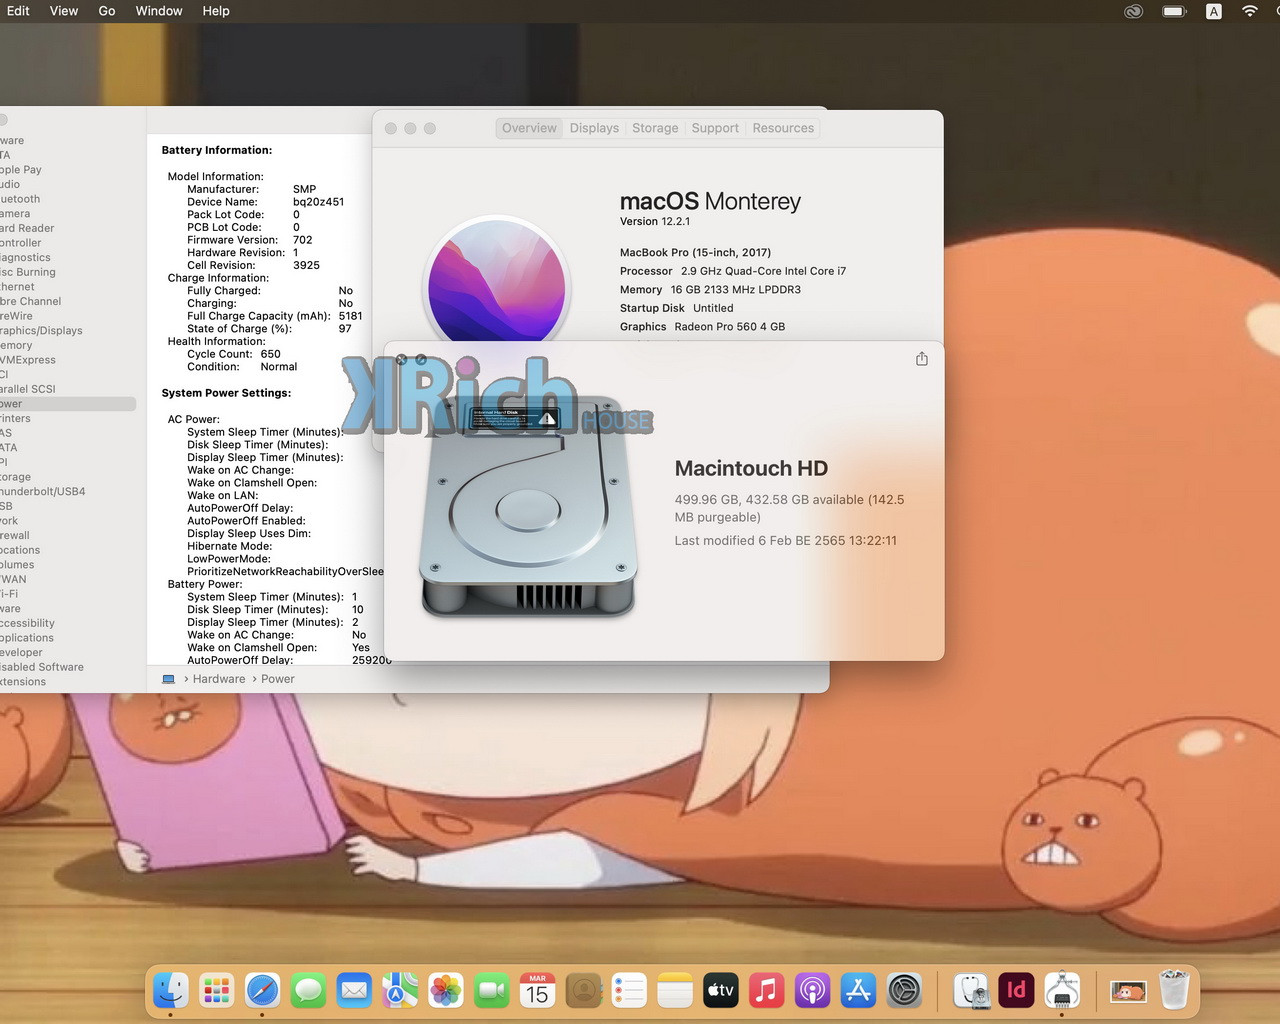Click the Macintouch HD disk name

[x=751, y=468]
